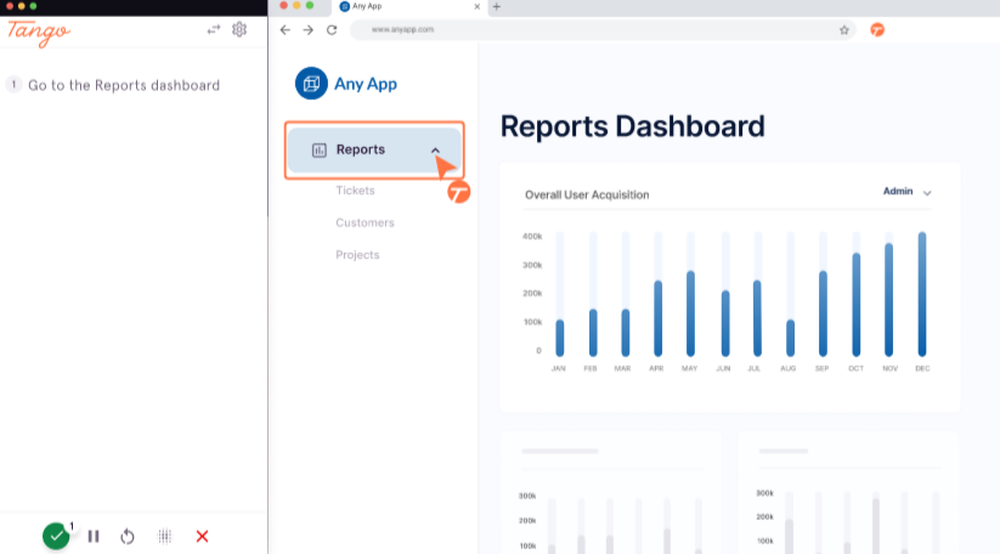Finish capture with green checkmark button
1000x554 pixels.
(56, 536)
